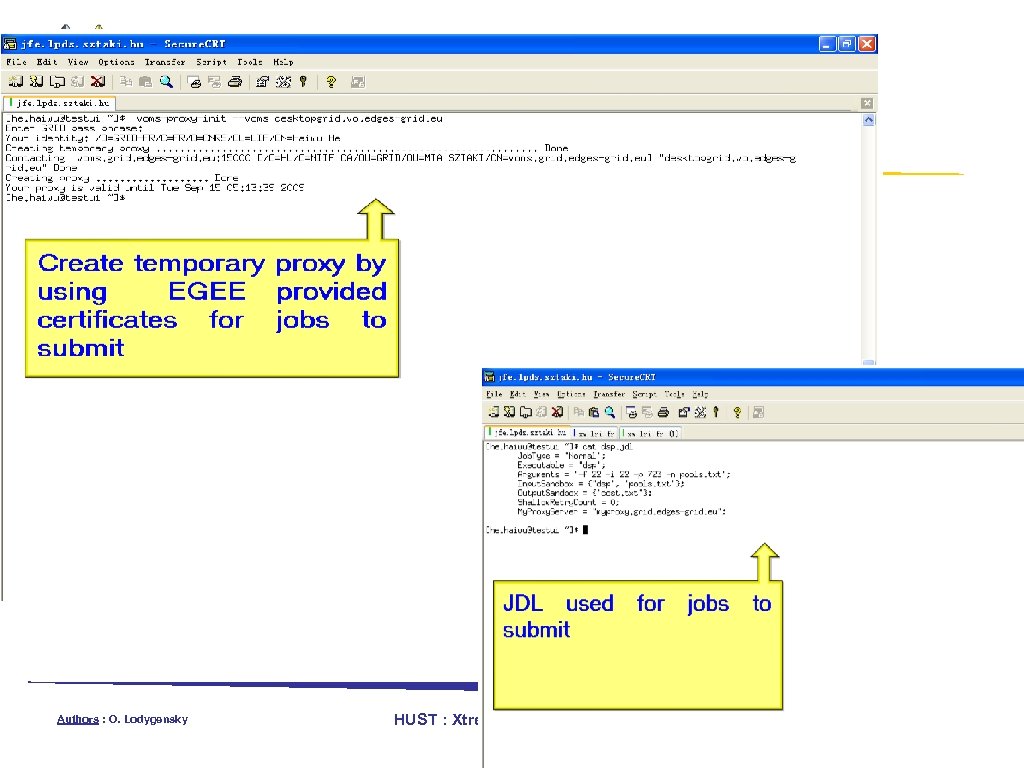
Task: Click upper terminal last prompt line
Action: [x=65, y=197]
